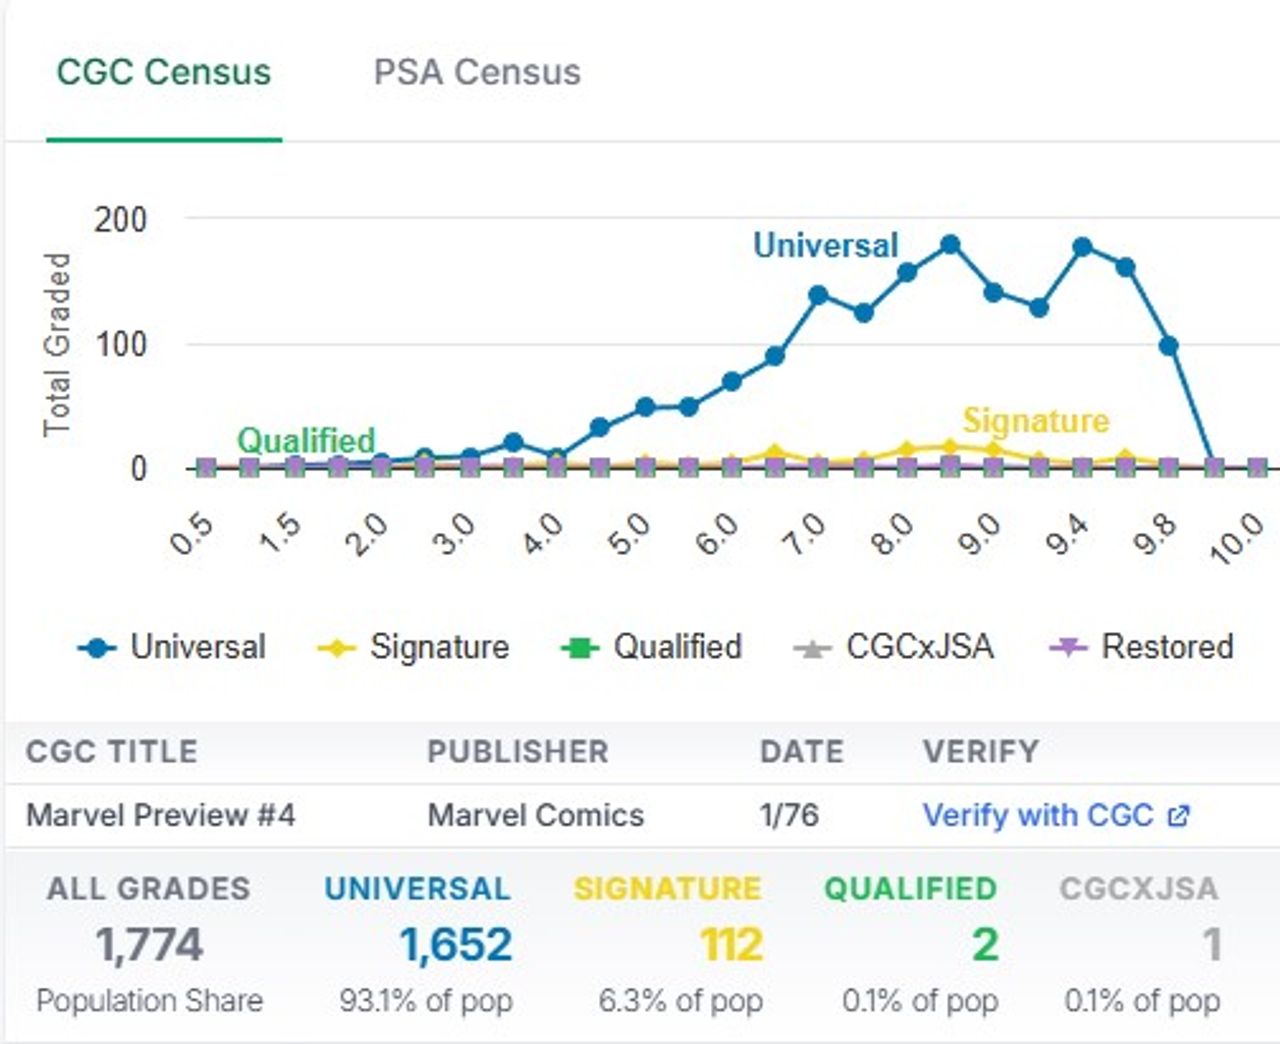The image size is (1280, 1044).
Task: Click the All Grades 1,774 total
Action: pyautogui.click(x=150, y=945)
